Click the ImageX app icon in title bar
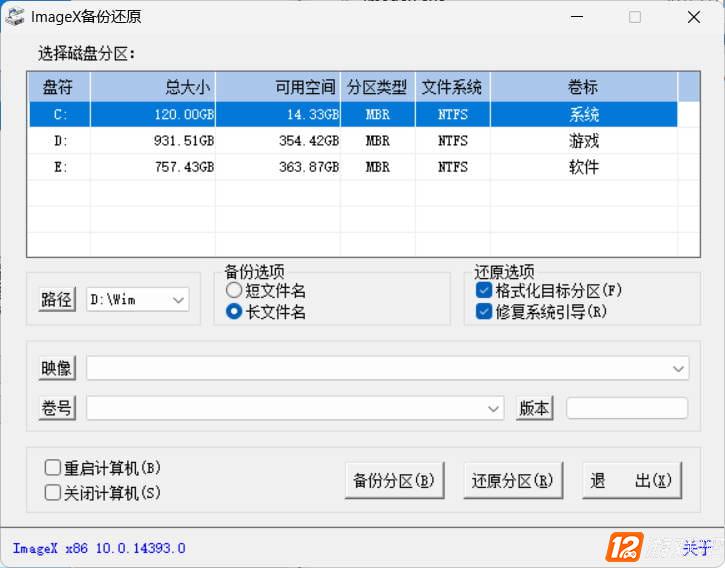Image resolution: width=725 pixels, height=568 pixels. point(14,16)
